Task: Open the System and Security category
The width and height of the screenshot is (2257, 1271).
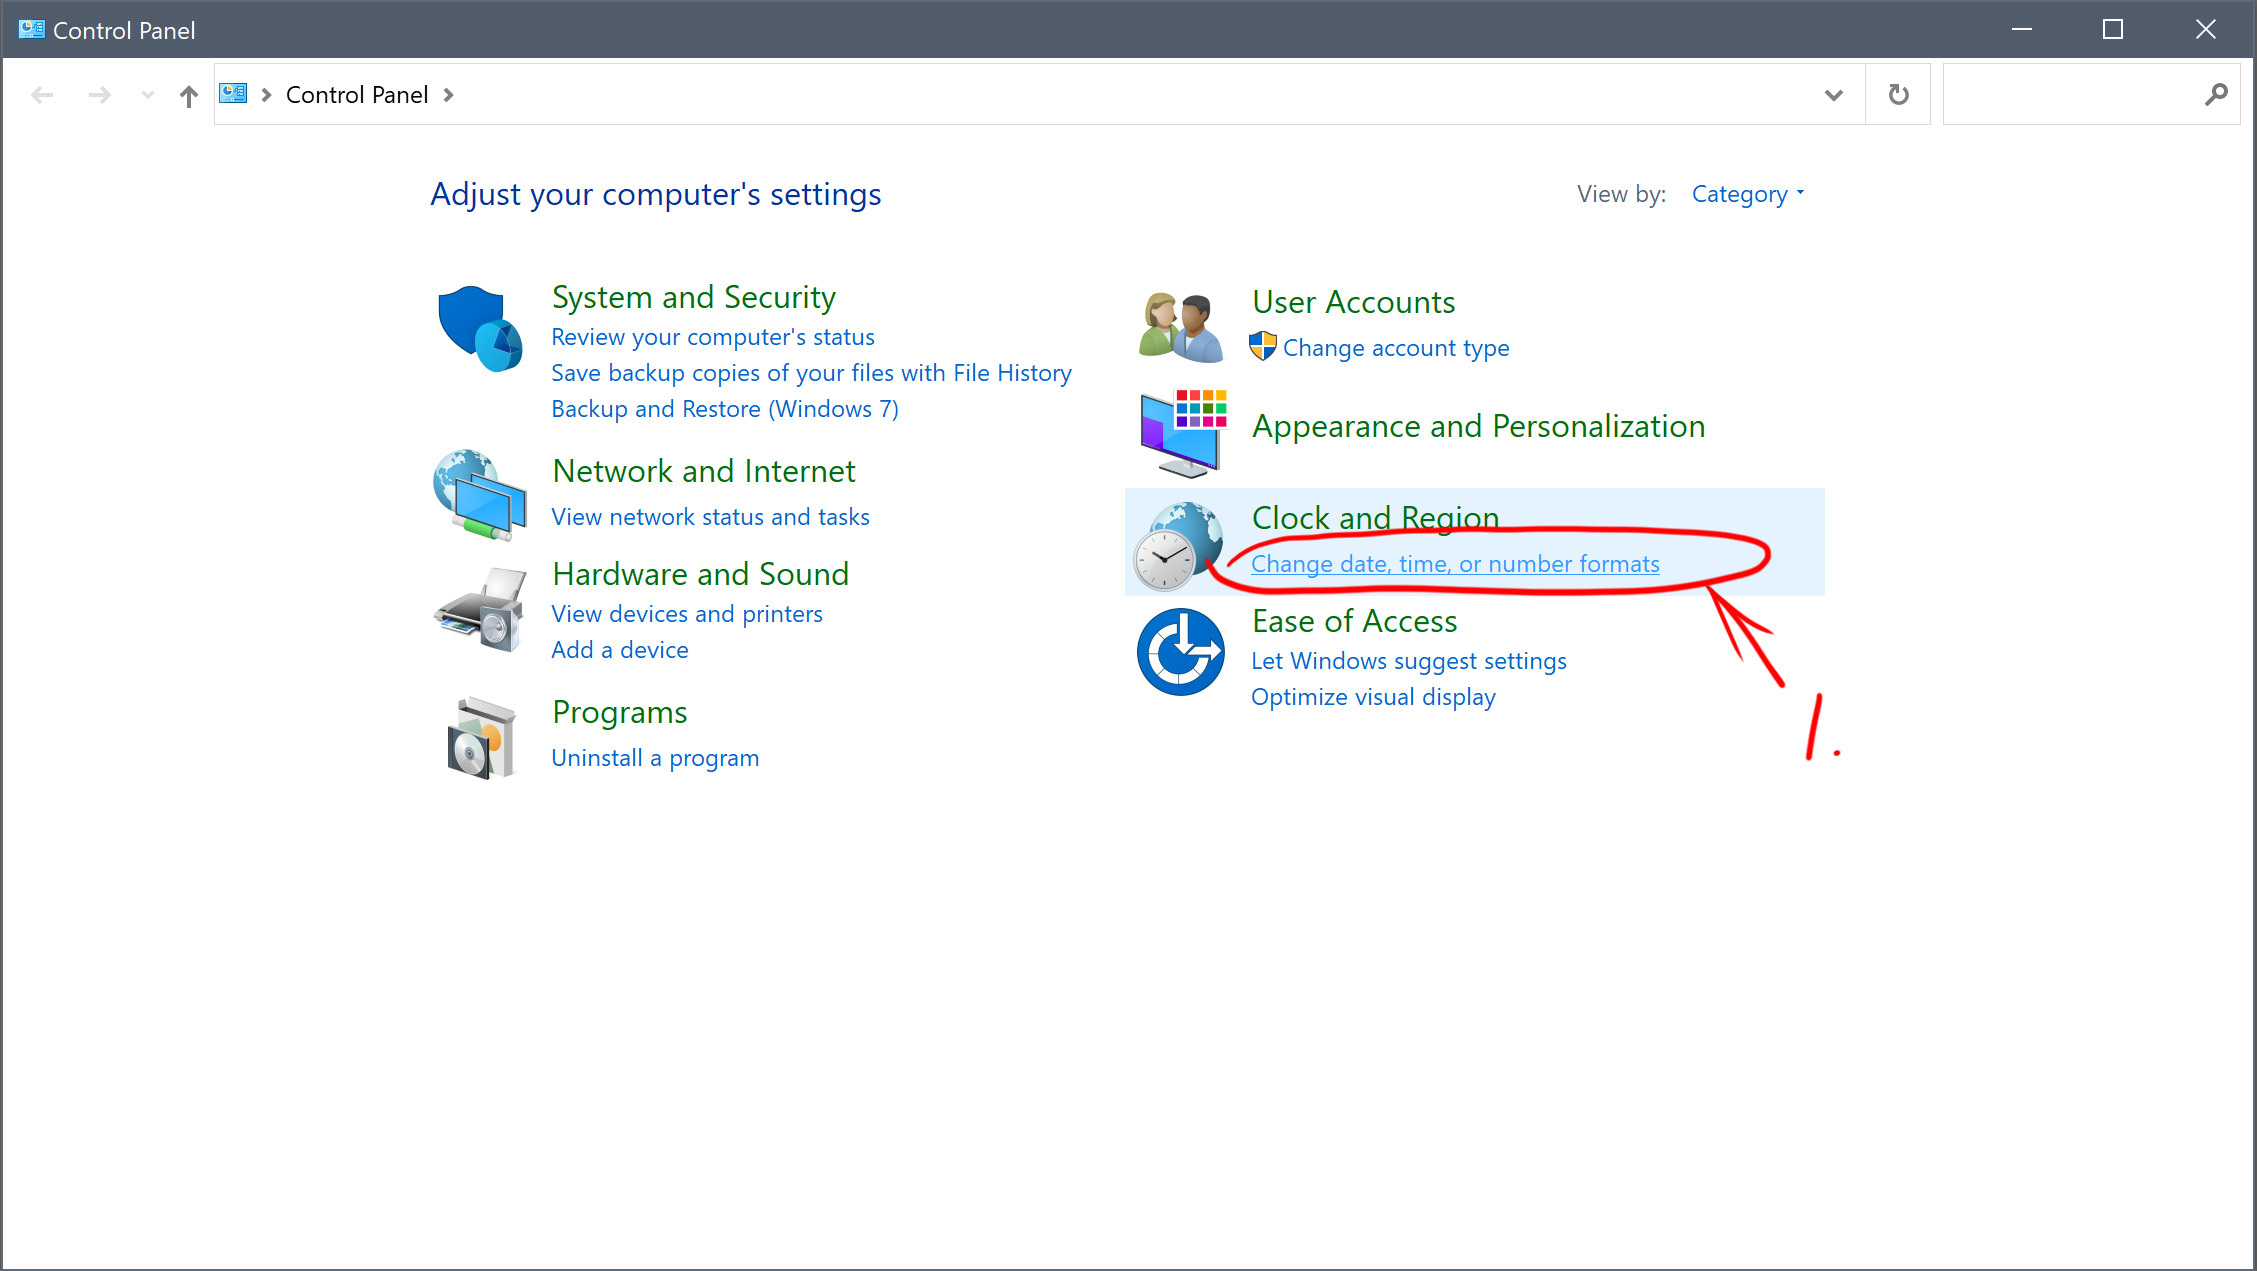Action: tap(694, 297)
